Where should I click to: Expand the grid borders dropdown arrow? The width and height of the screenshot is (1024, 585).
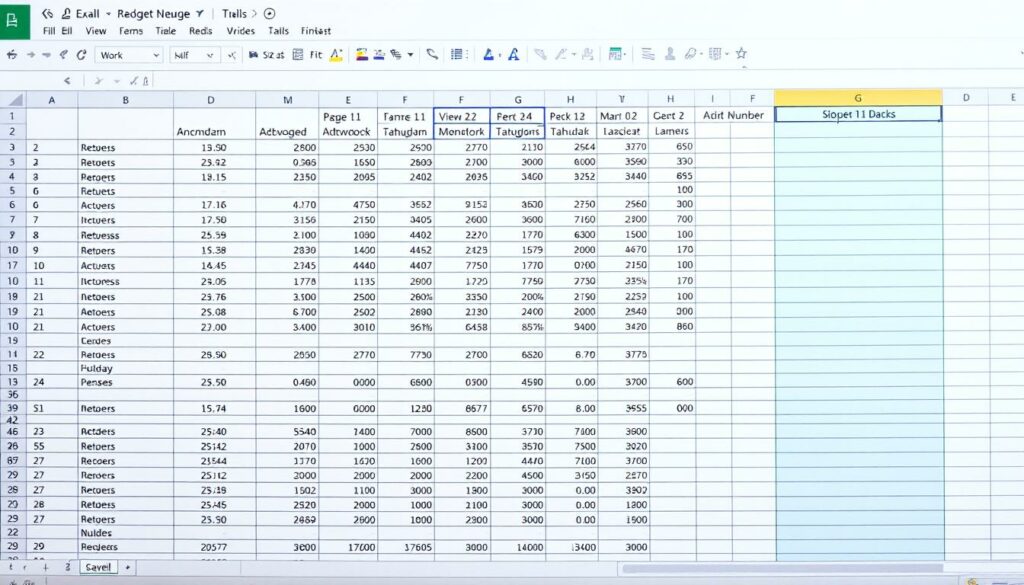coord(726,54)
